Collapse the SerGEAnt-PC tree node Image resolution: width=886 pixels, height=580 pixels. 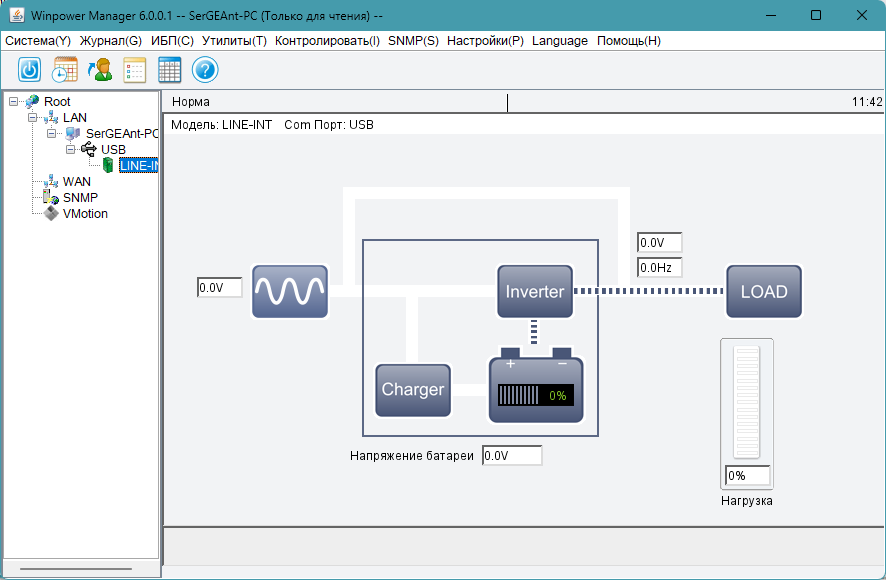pyautogui.click(x=51, y=134)
